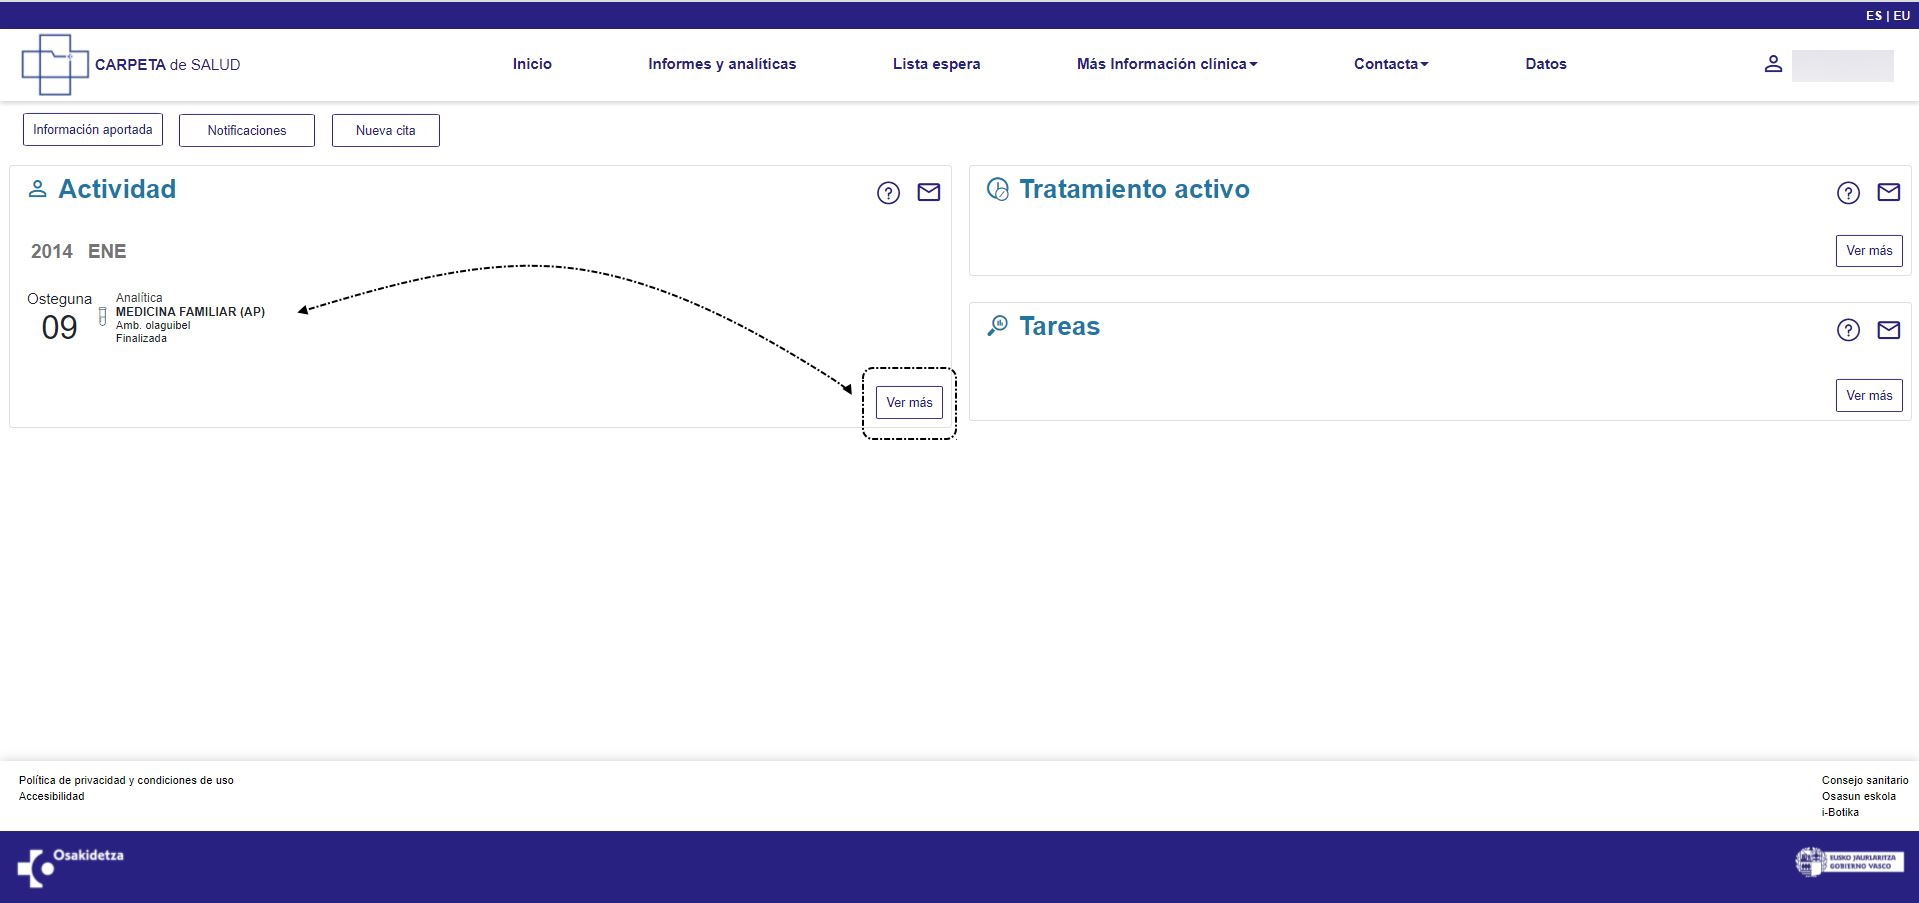Click the test tube Analítica icon
The width and height of the screenshot is (1919, 903).
click(102, 317)
